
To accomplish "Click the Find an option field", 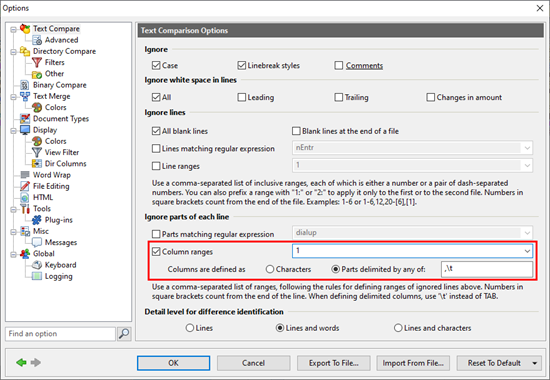I will click(60, 334).
